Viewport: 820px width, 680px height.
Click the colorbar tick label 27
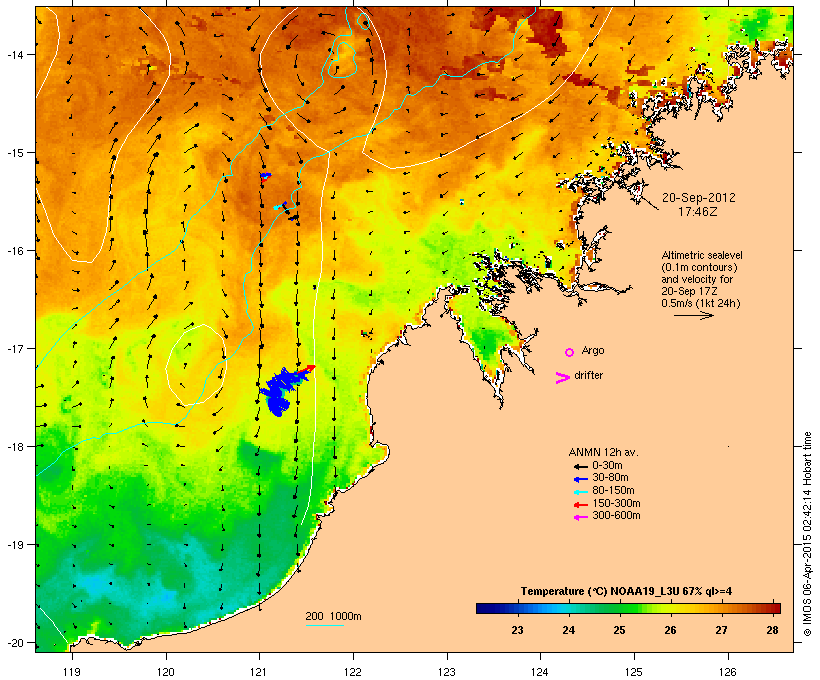click(722, 630)
